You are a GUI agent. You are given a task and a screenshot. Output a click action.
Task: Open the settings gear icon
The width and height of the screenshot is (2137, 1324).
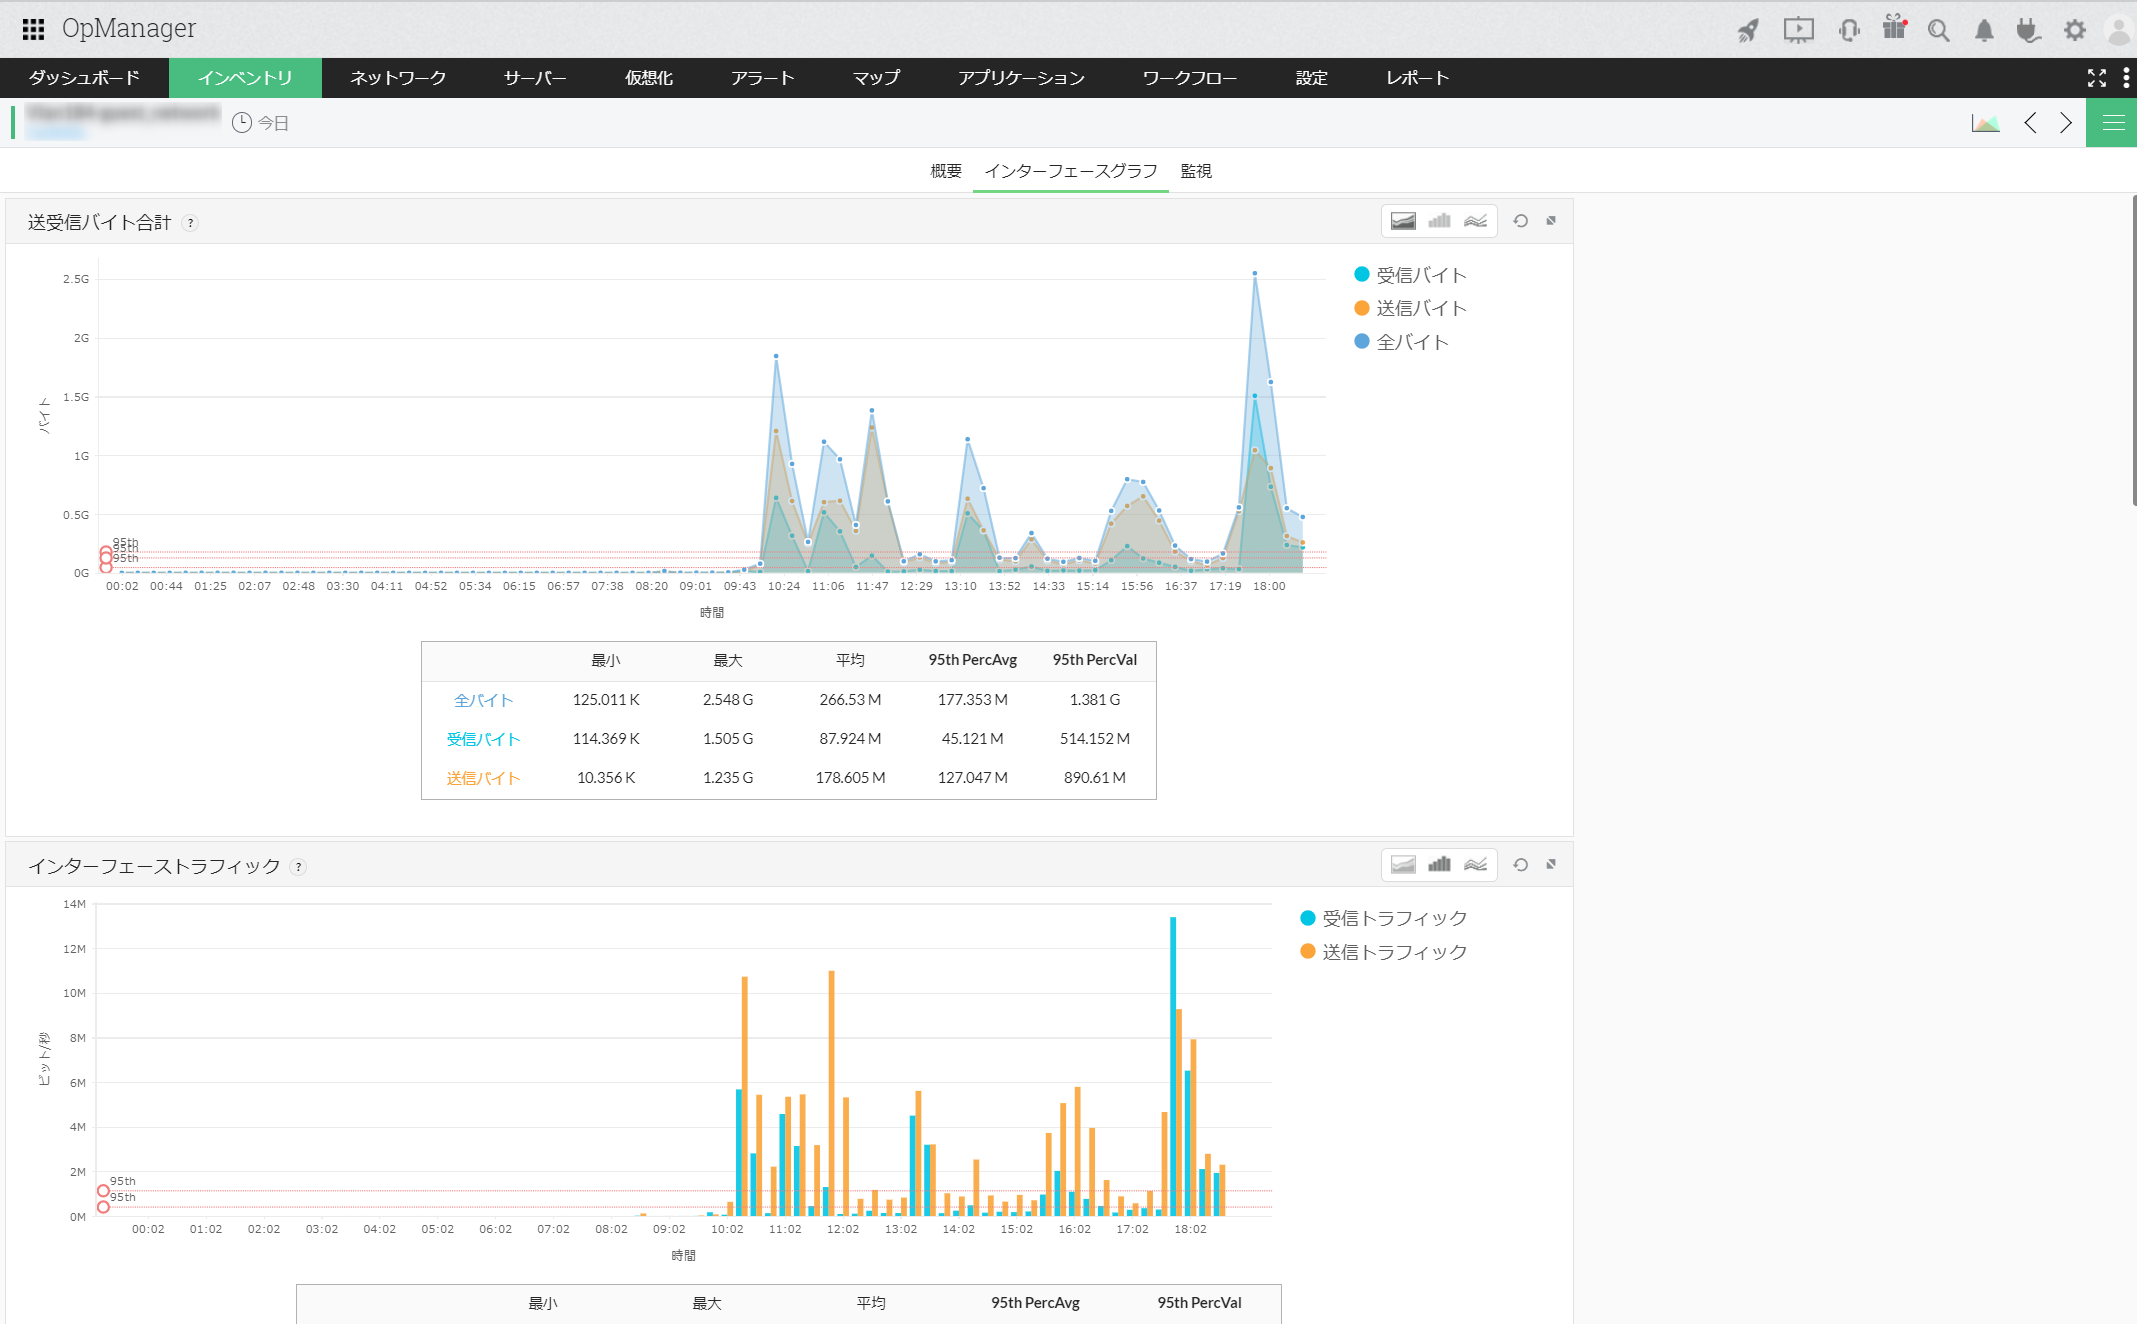2075,31
